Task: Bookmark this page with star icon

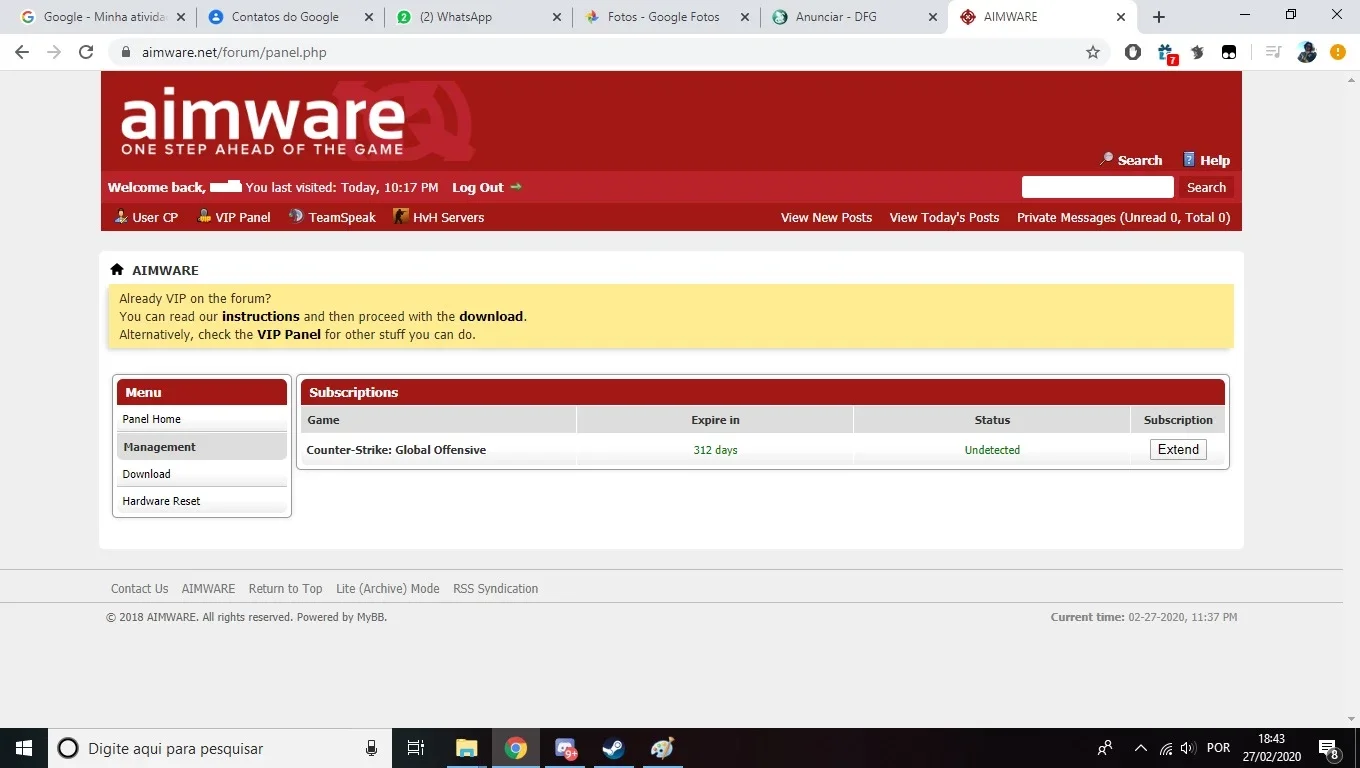Action: (1093, 52)
